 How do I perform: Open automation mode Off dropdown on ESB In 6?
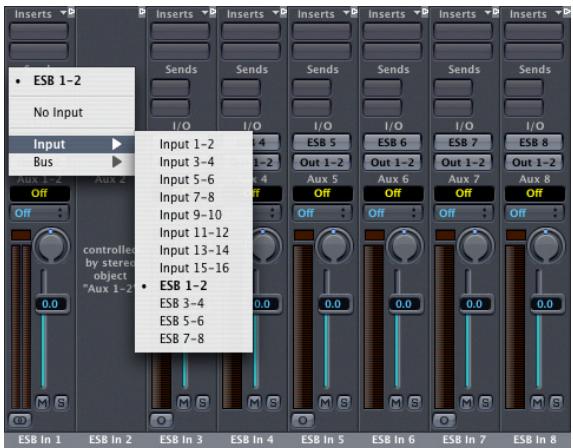[392, 213]
